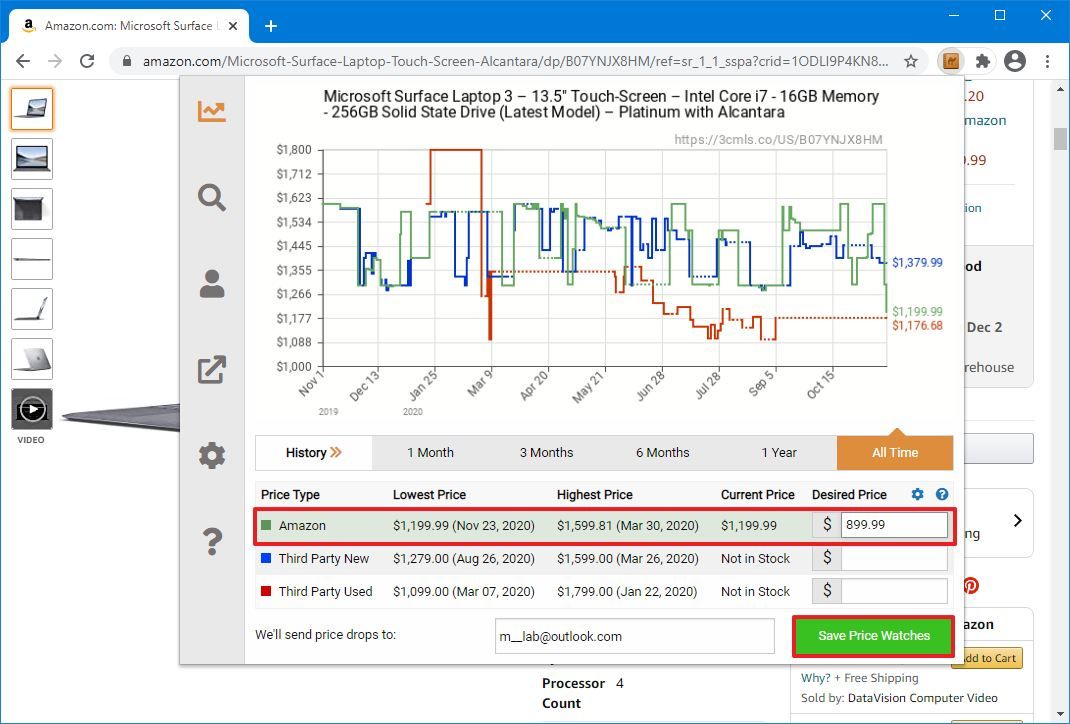Click the email address input field
The height and width of the screenshot is (724, 1070).
[634, 636]
